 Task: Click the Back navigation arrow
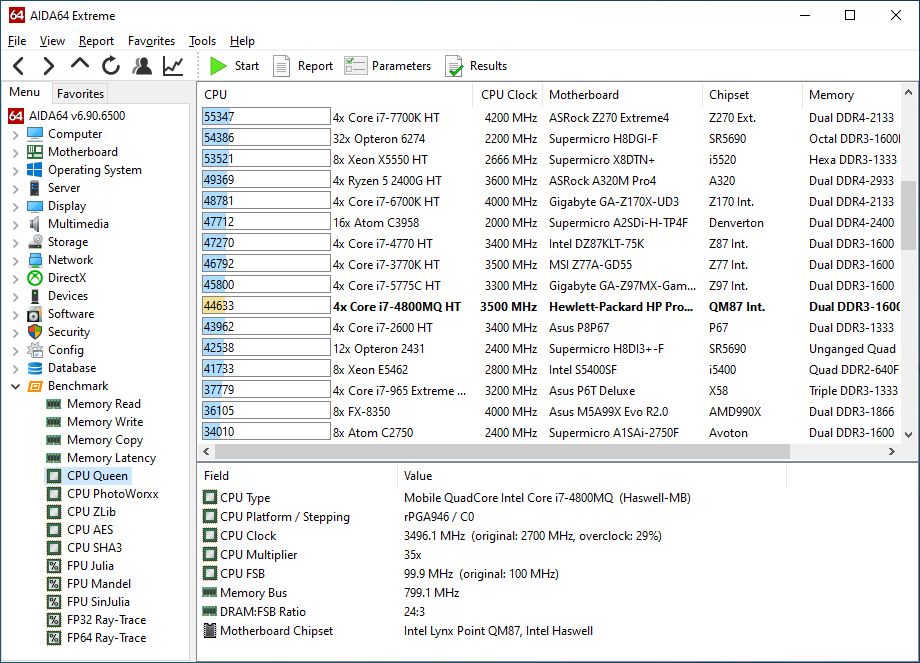coord(19,66)
